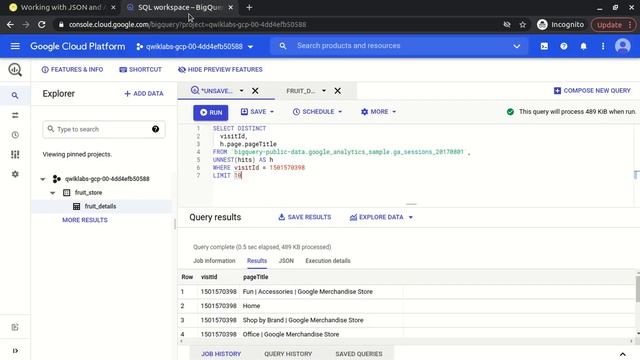Switch to the JSON results tab
This screenshot has height=360, width=640.
(286, 261)
